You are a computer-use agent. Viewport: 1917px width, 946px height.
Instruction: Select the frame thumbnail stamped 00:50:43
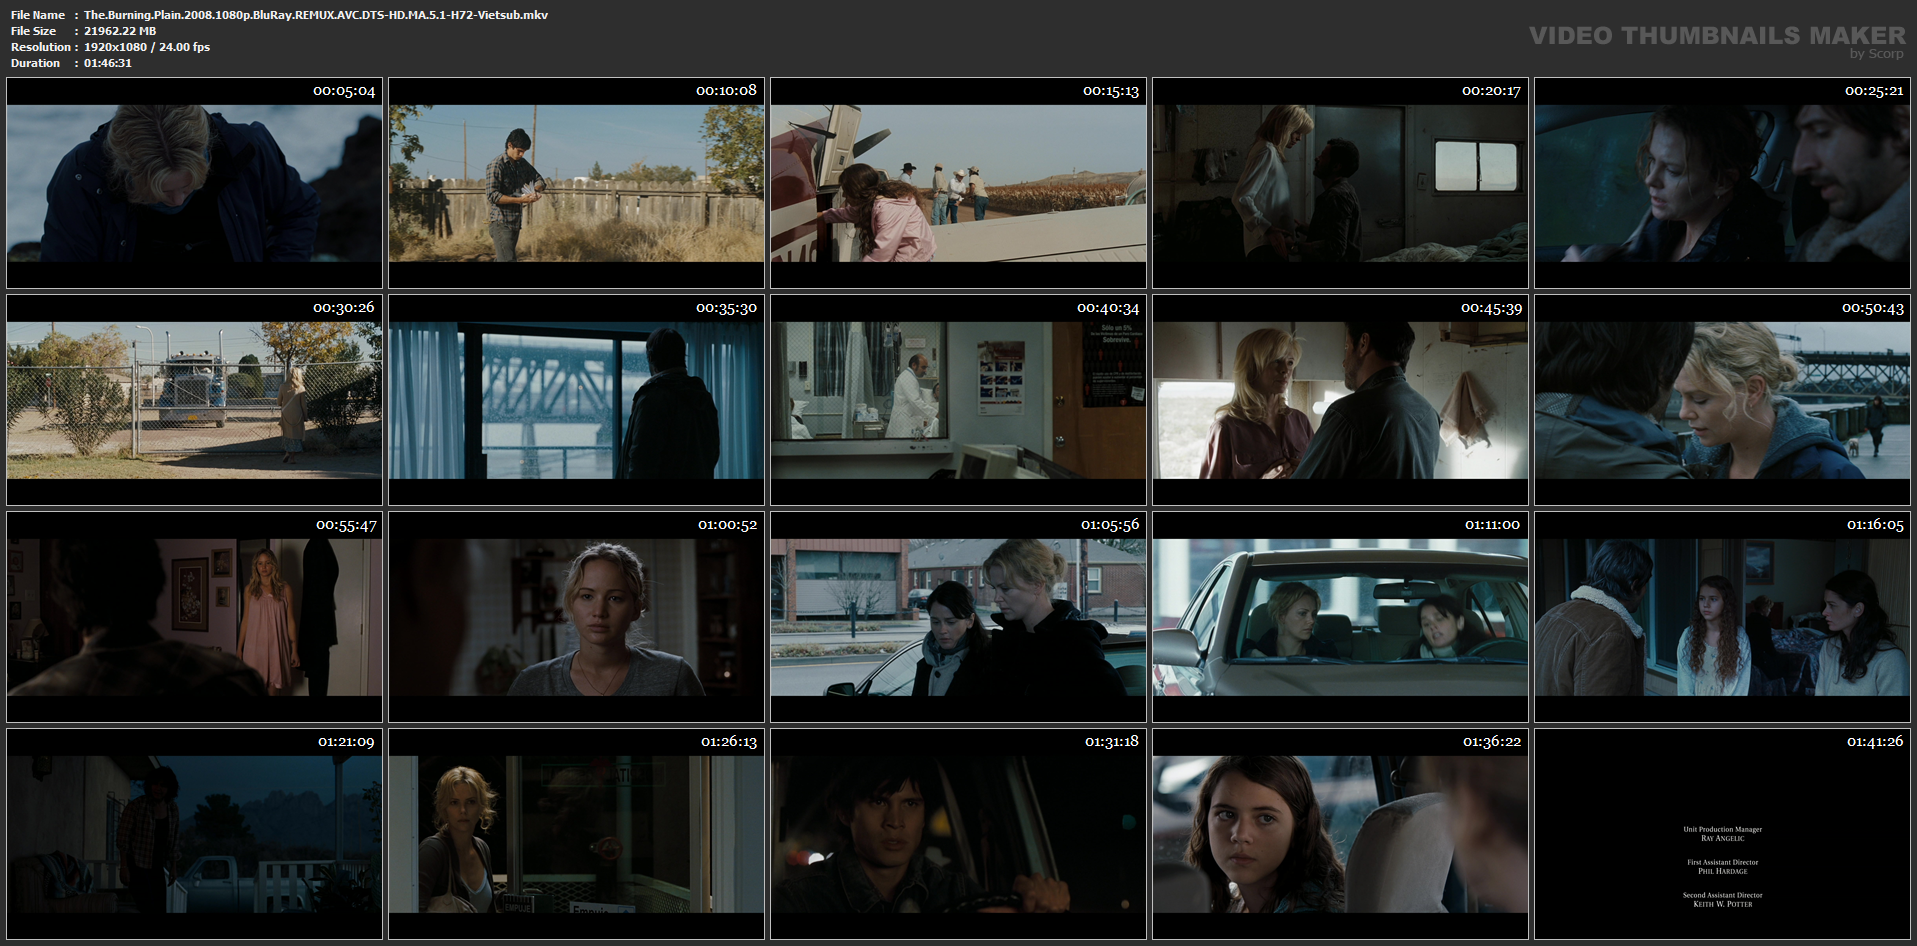1722,400
